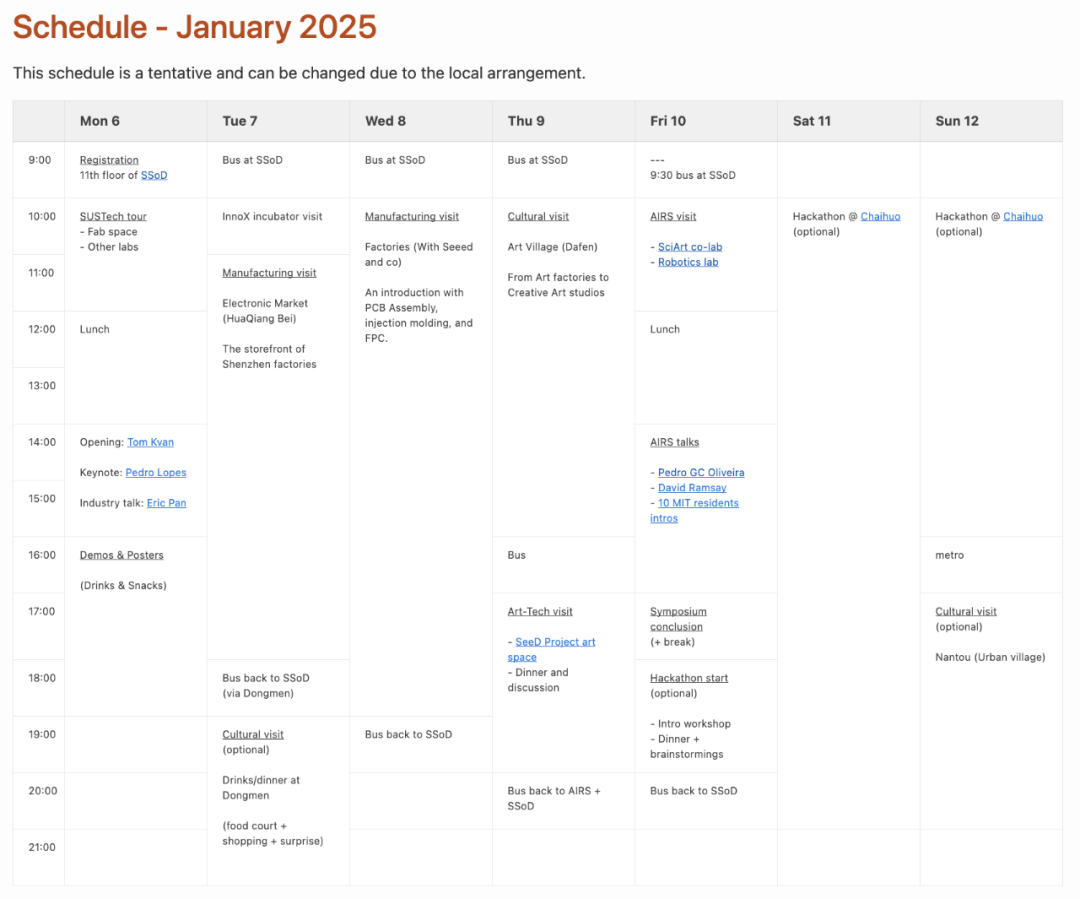Open the SSoD link under Monday Registration
1080x899 pixels.
pos(154,175)
